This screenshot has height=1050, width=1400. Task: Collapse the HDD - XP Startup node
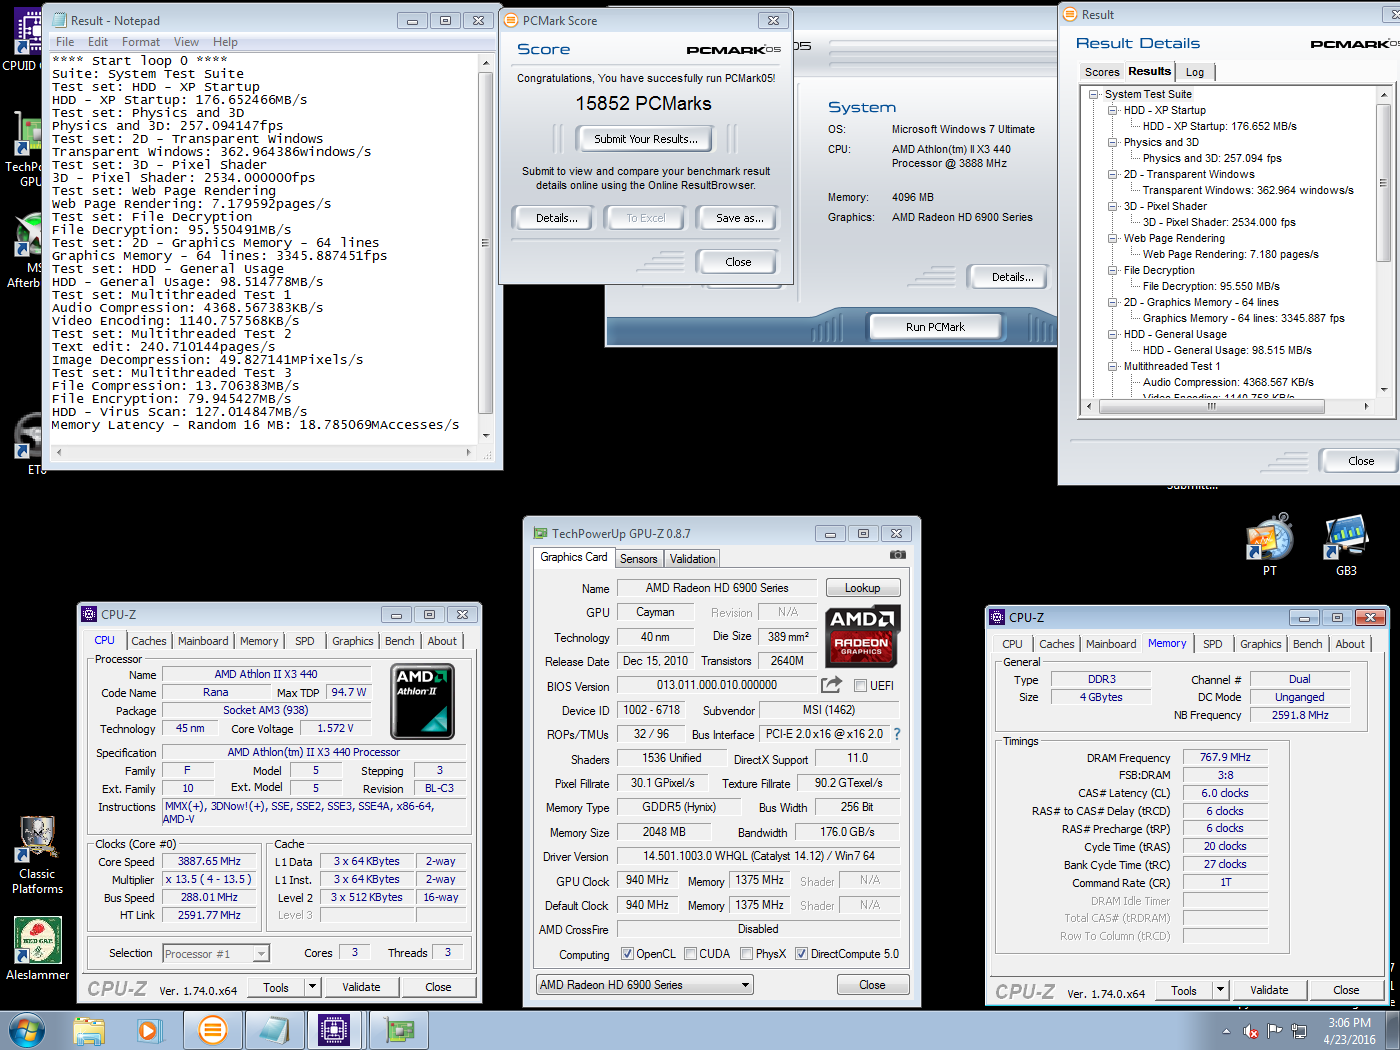(1112, 111)
